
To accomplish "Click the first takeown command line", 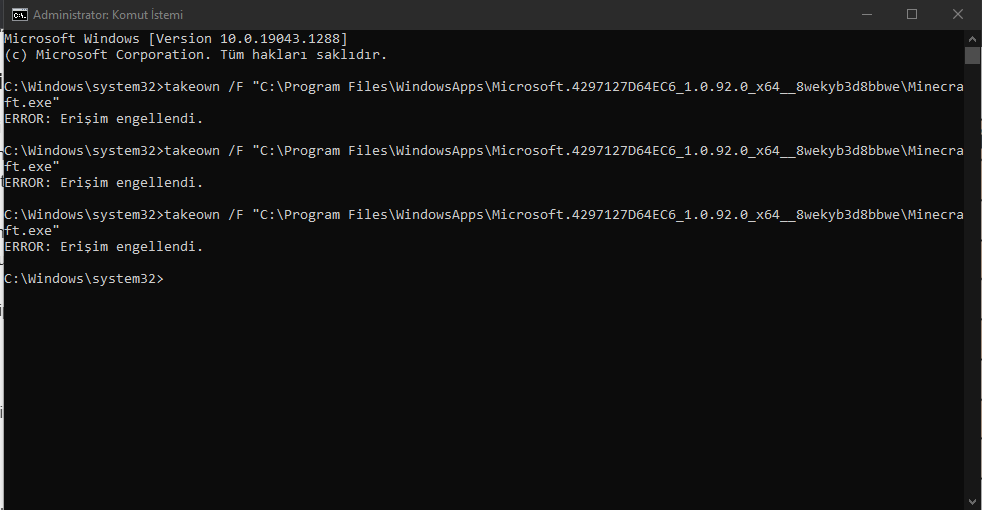I will (x=480, y=87).
